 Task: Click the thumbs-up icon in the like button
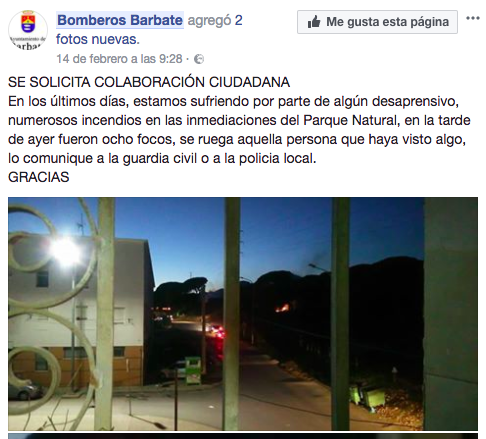[314, 22]
